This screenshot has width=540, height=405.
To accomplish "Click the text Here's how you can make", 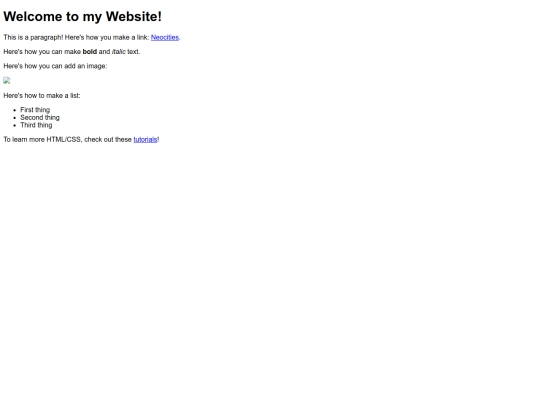I will click(x=42, y=52).
